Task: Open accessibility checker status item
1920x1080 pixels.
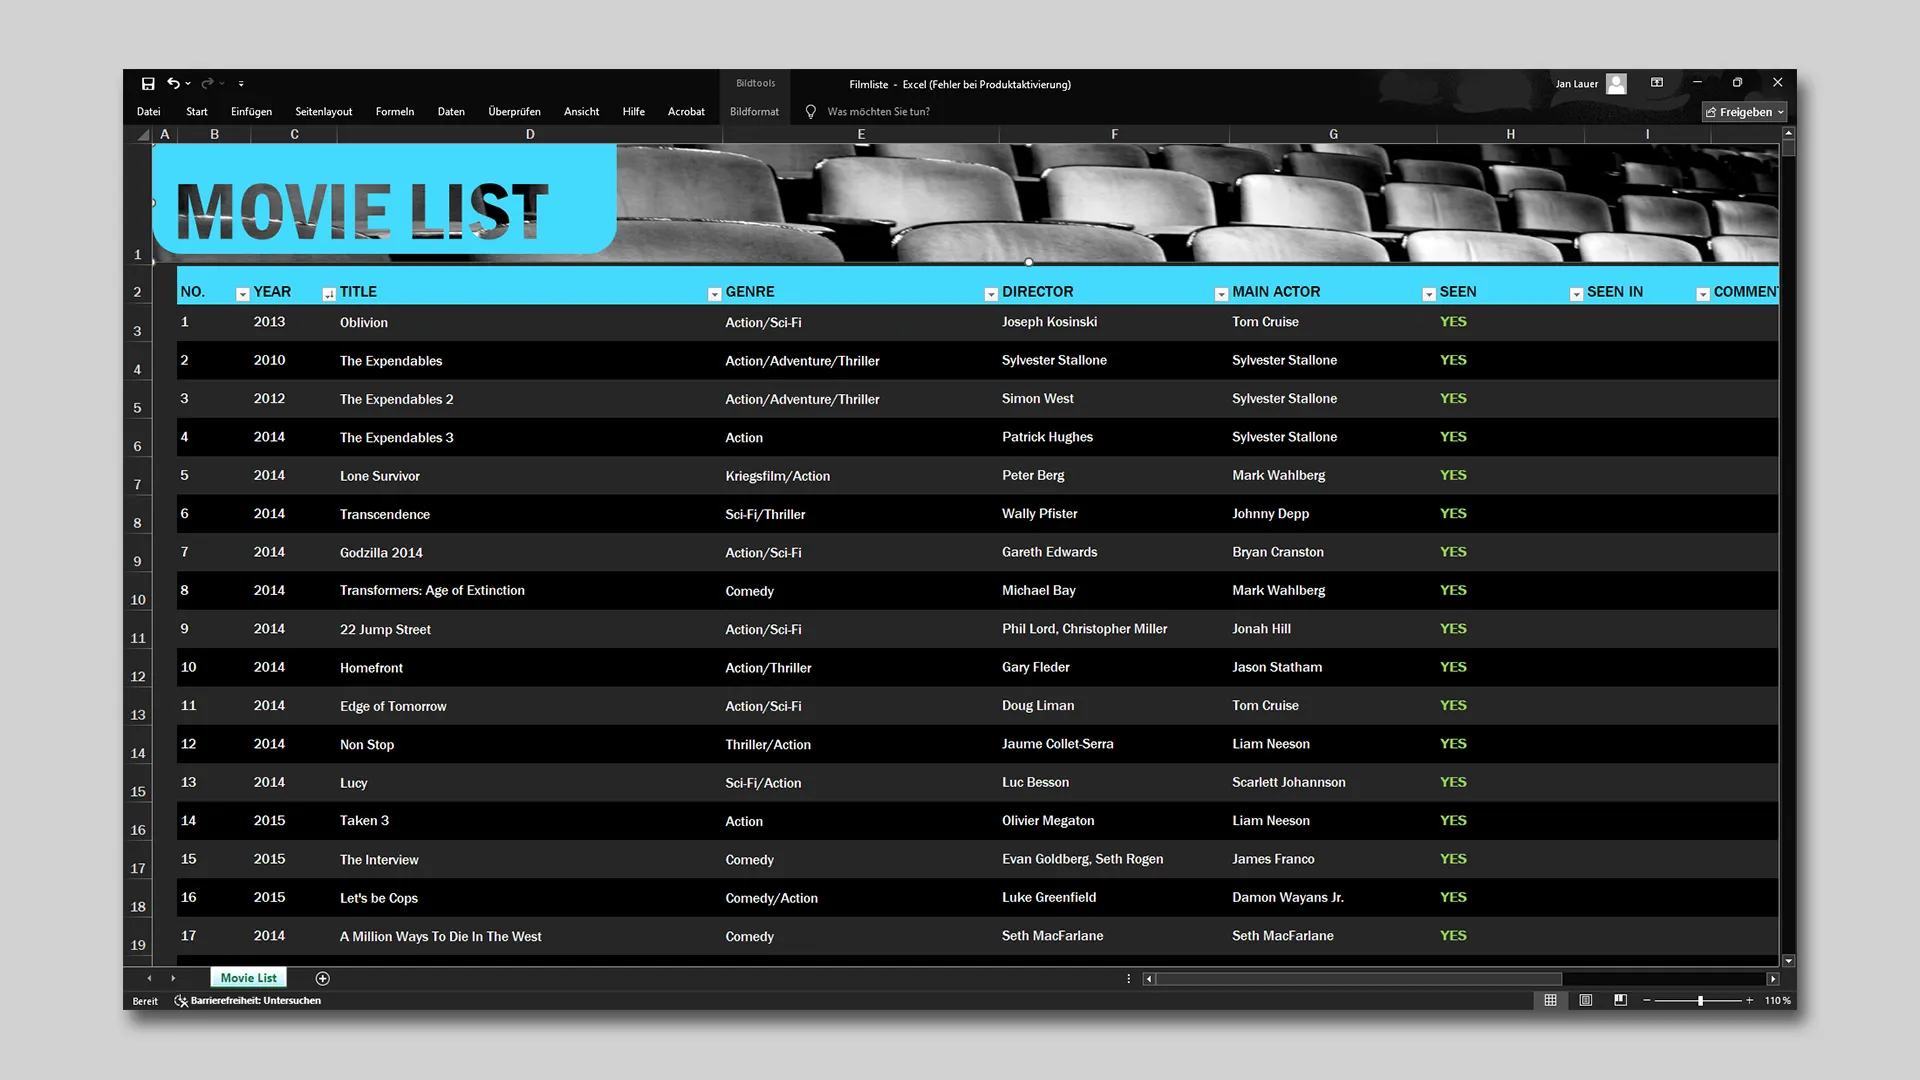Action: (248, 1000)
